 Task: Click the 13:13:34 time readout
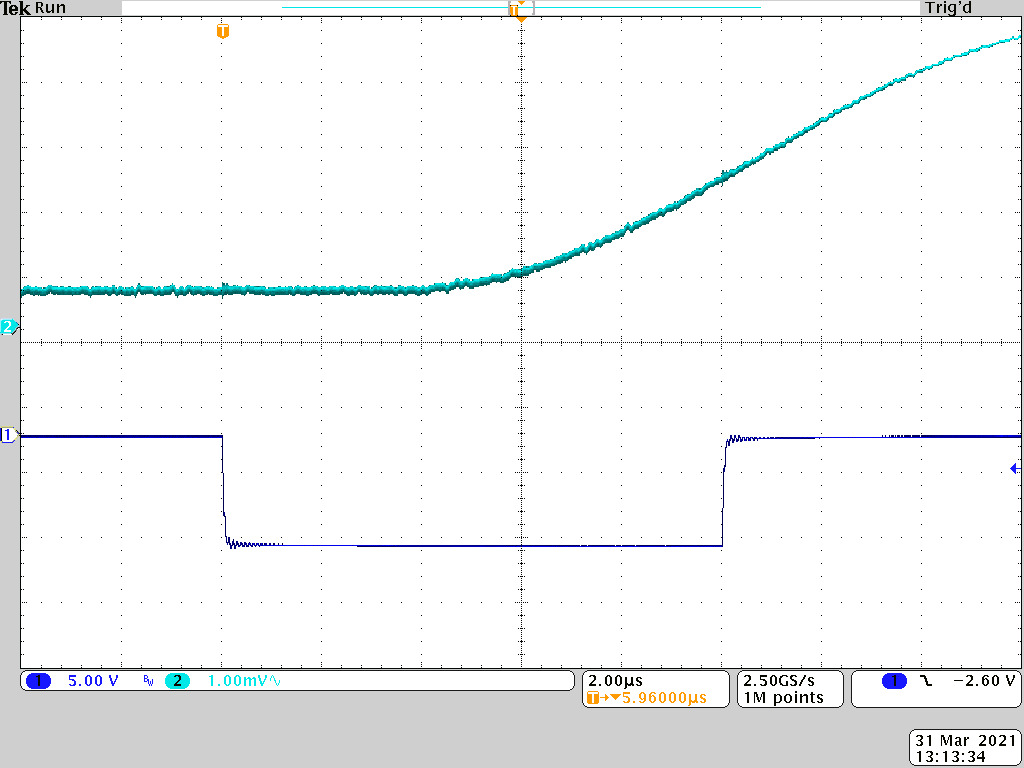pyautogui.click(x=950, y=758)
